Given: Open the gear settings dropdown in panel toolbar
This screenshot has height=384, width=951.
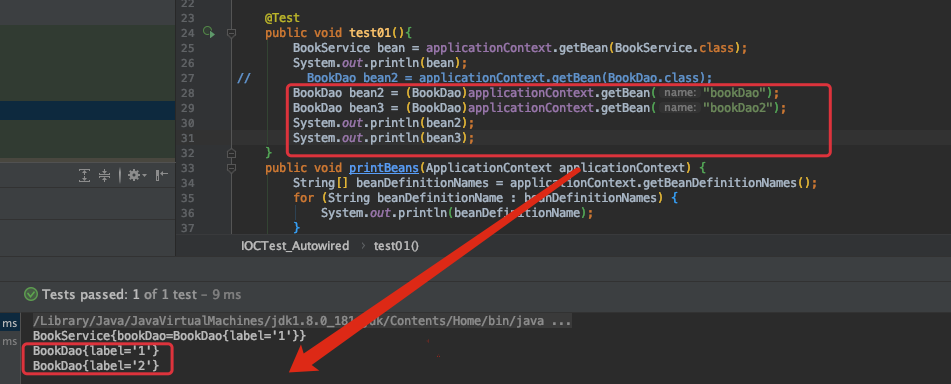Looking at the screenshot, I should 136,175.
